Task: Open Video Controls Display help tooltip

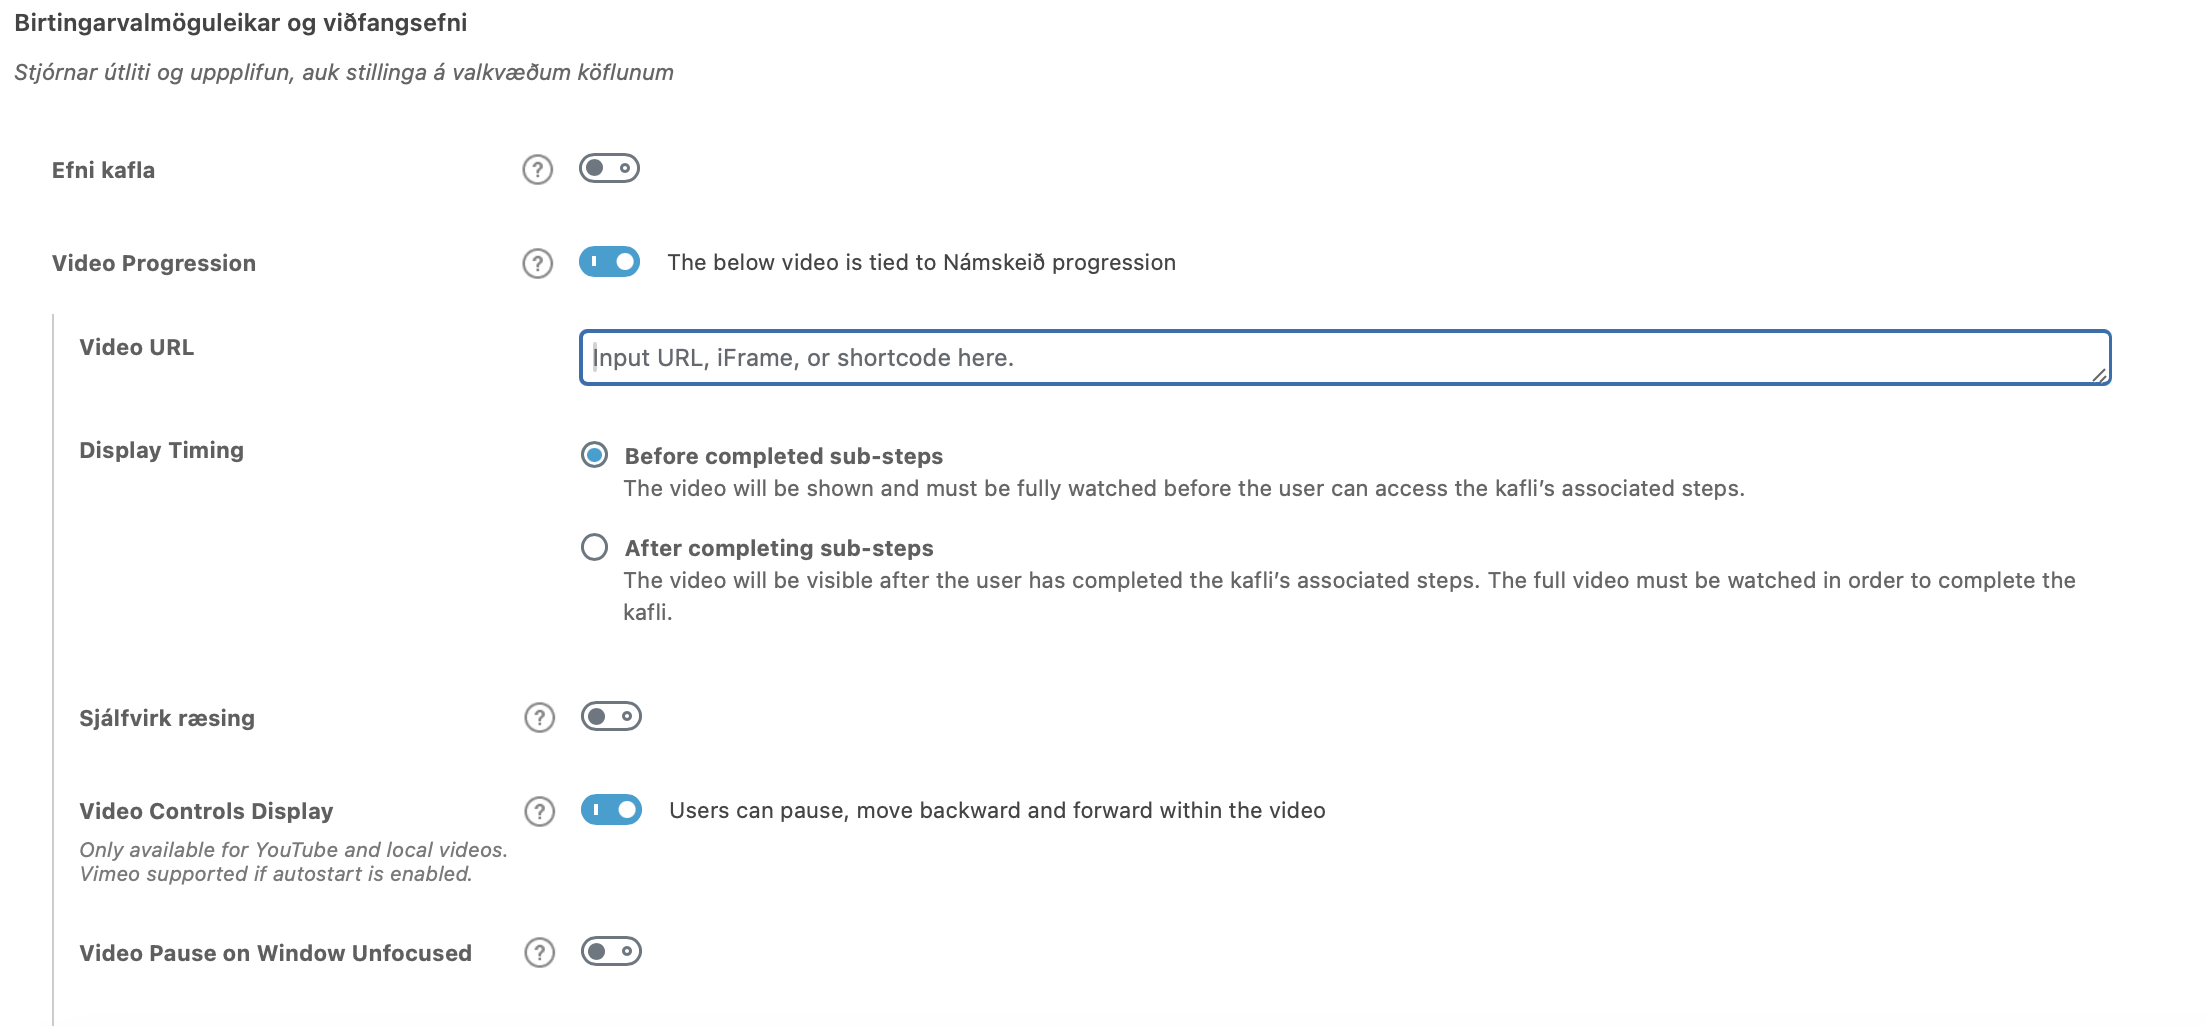Action: coord(539,811)
